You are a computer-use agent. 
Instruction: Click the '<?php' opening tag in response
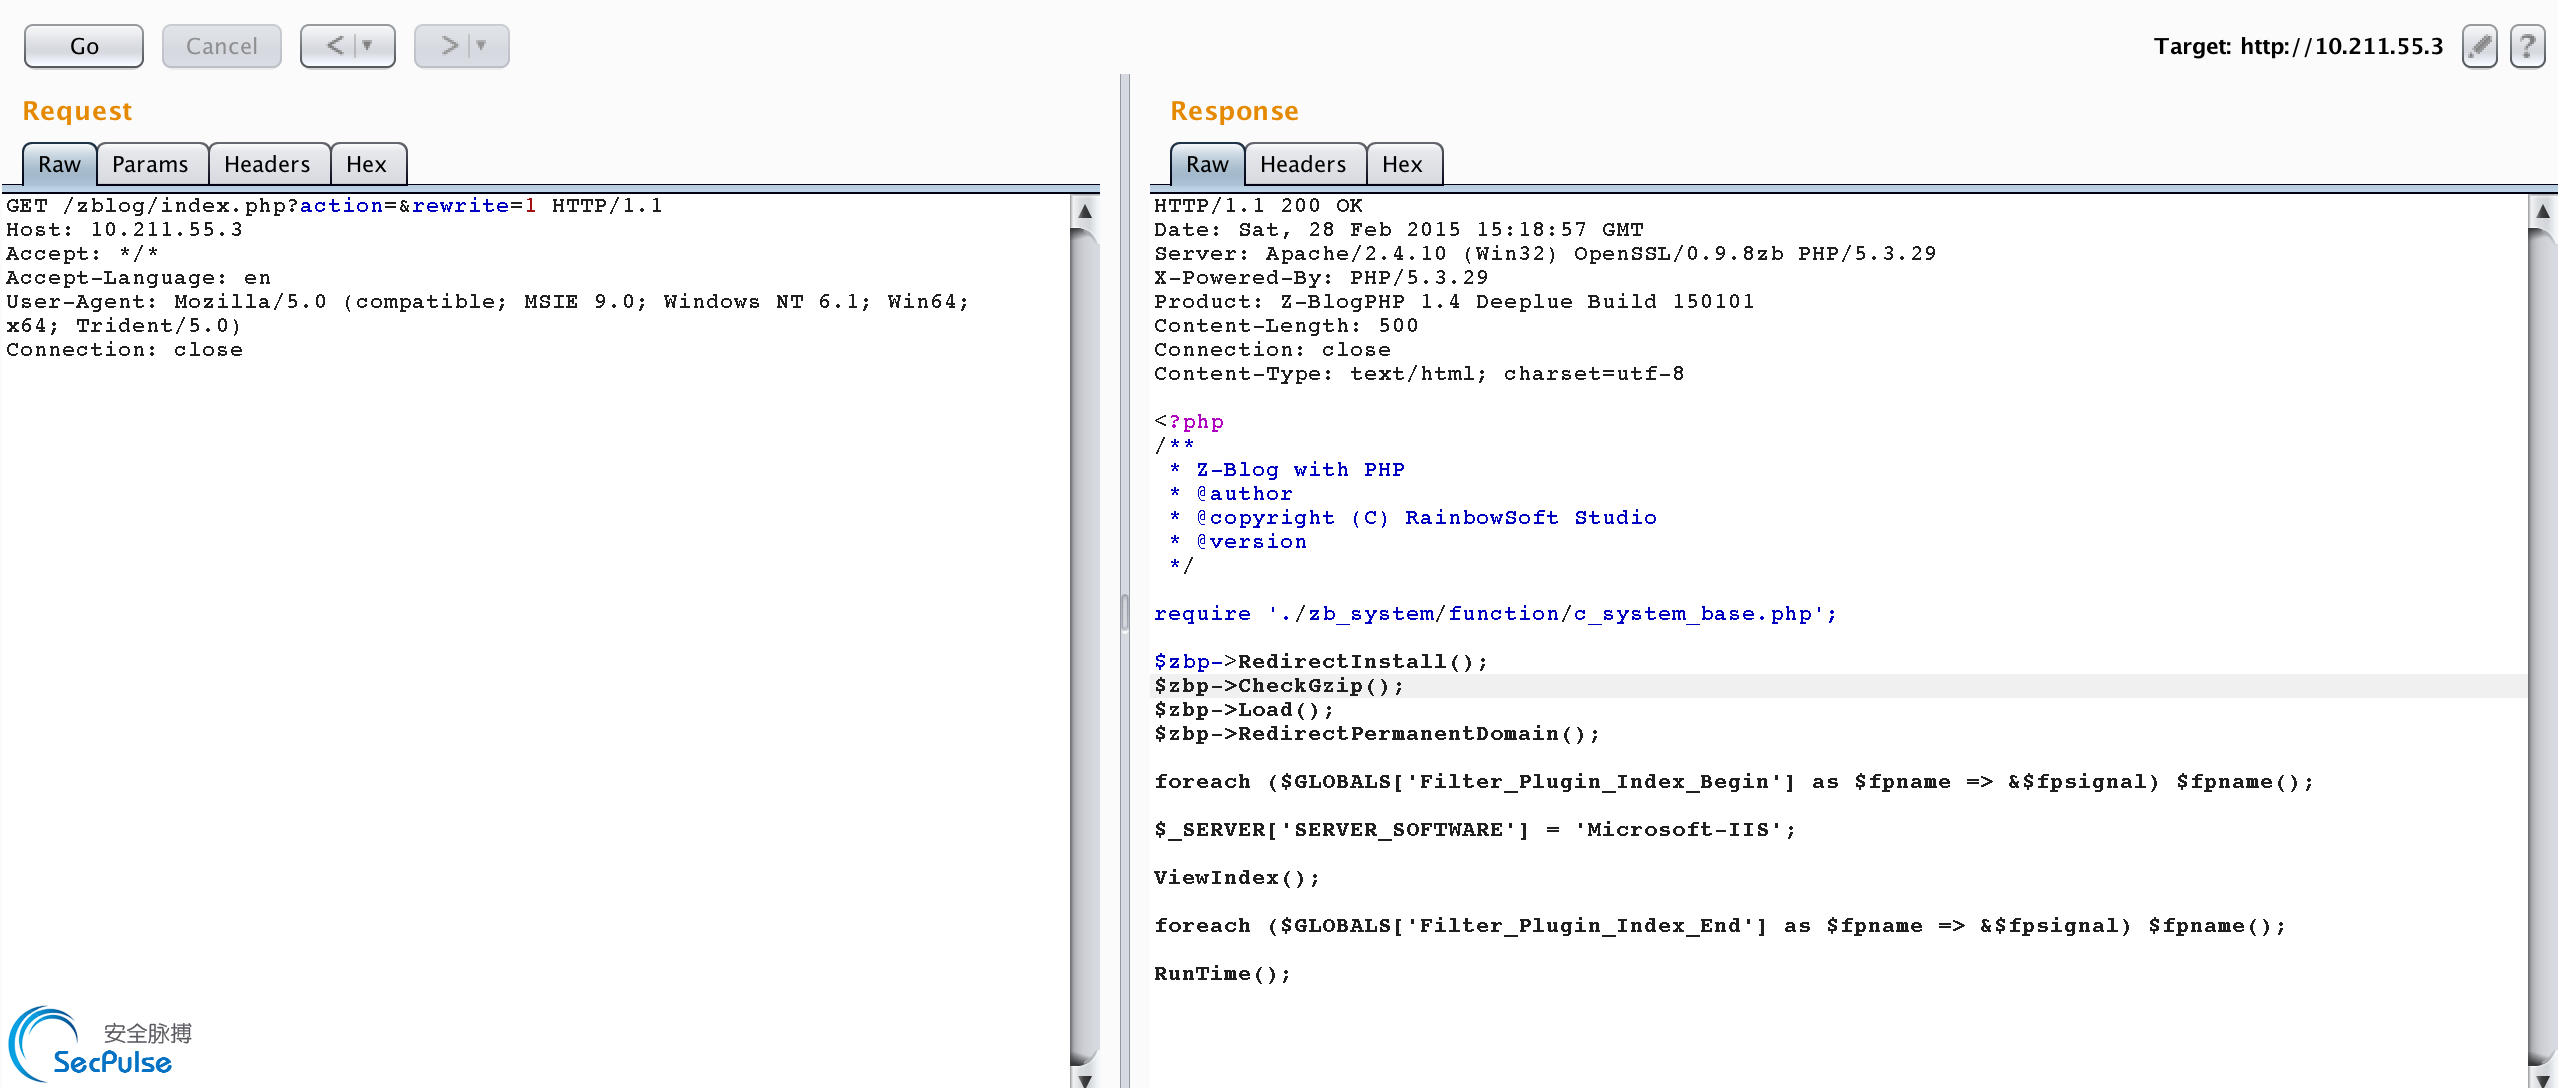(1189, 422)
